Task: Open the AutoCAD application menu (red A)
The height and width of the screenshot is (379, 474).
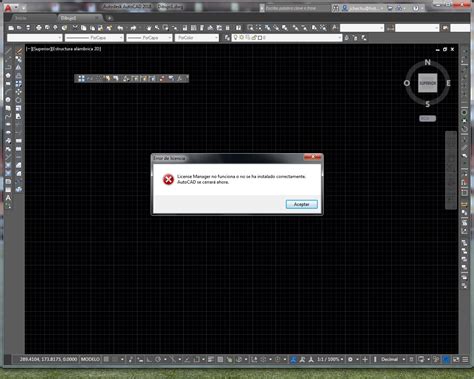Action: [8, 7]
